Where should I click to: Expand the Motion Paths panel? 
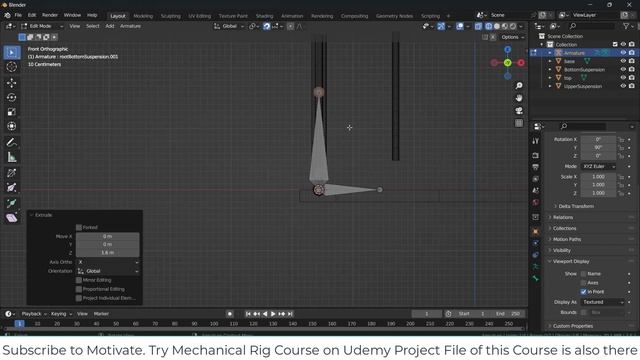click(x=567, y=239)
